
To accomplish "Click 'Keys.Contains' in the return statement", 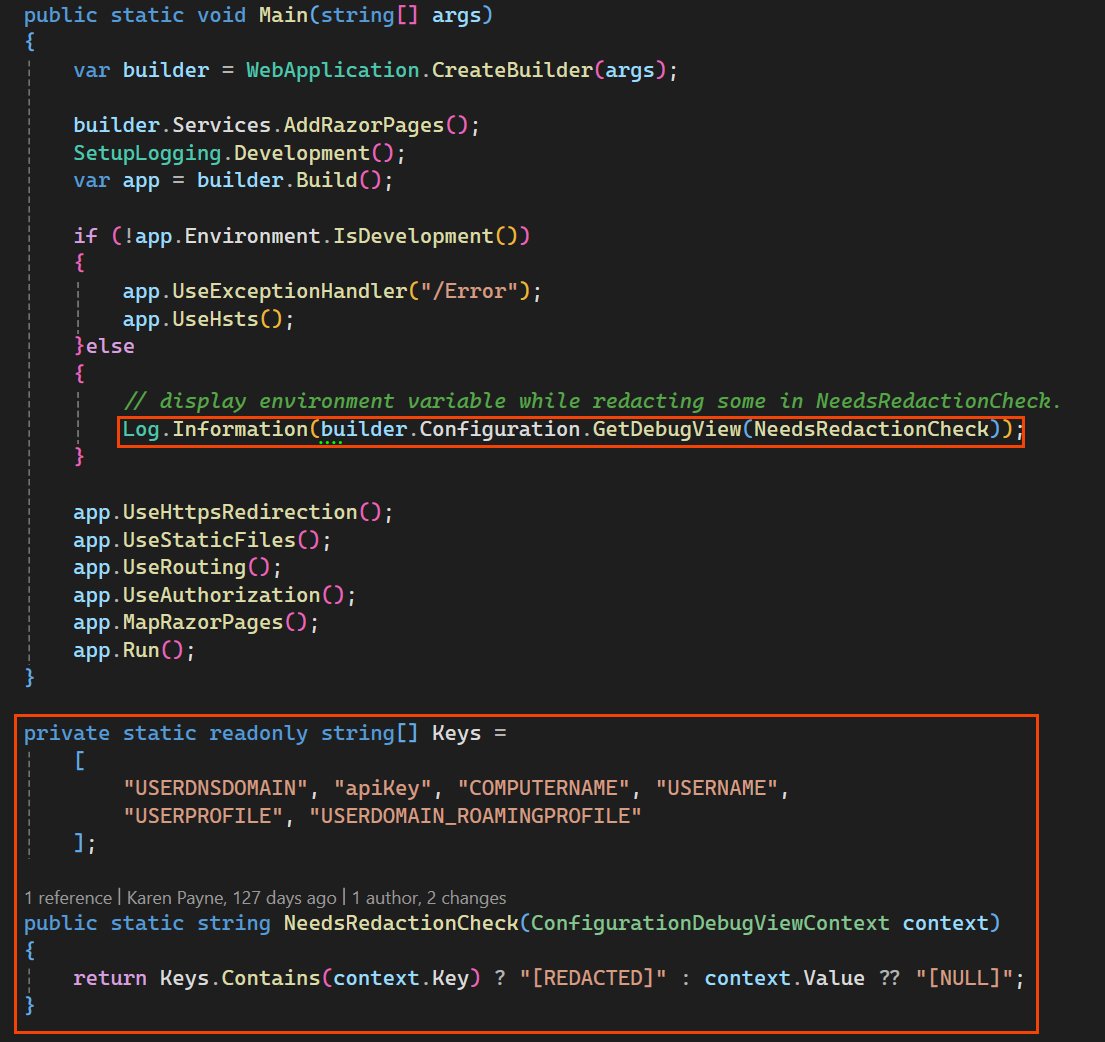I will (240, 978).
